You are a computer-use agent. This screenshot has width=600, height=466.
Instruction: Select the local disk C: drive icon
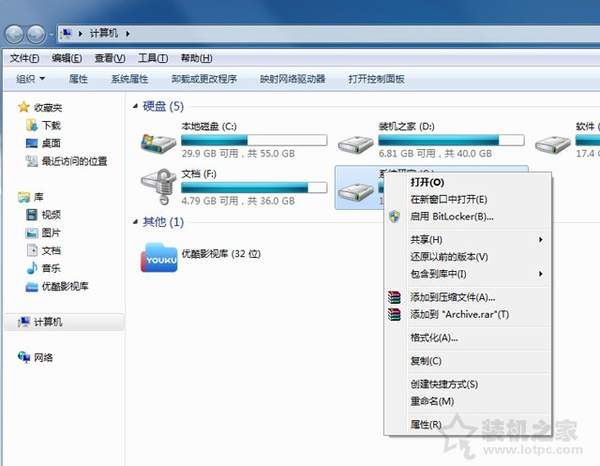tap(158, 143)
